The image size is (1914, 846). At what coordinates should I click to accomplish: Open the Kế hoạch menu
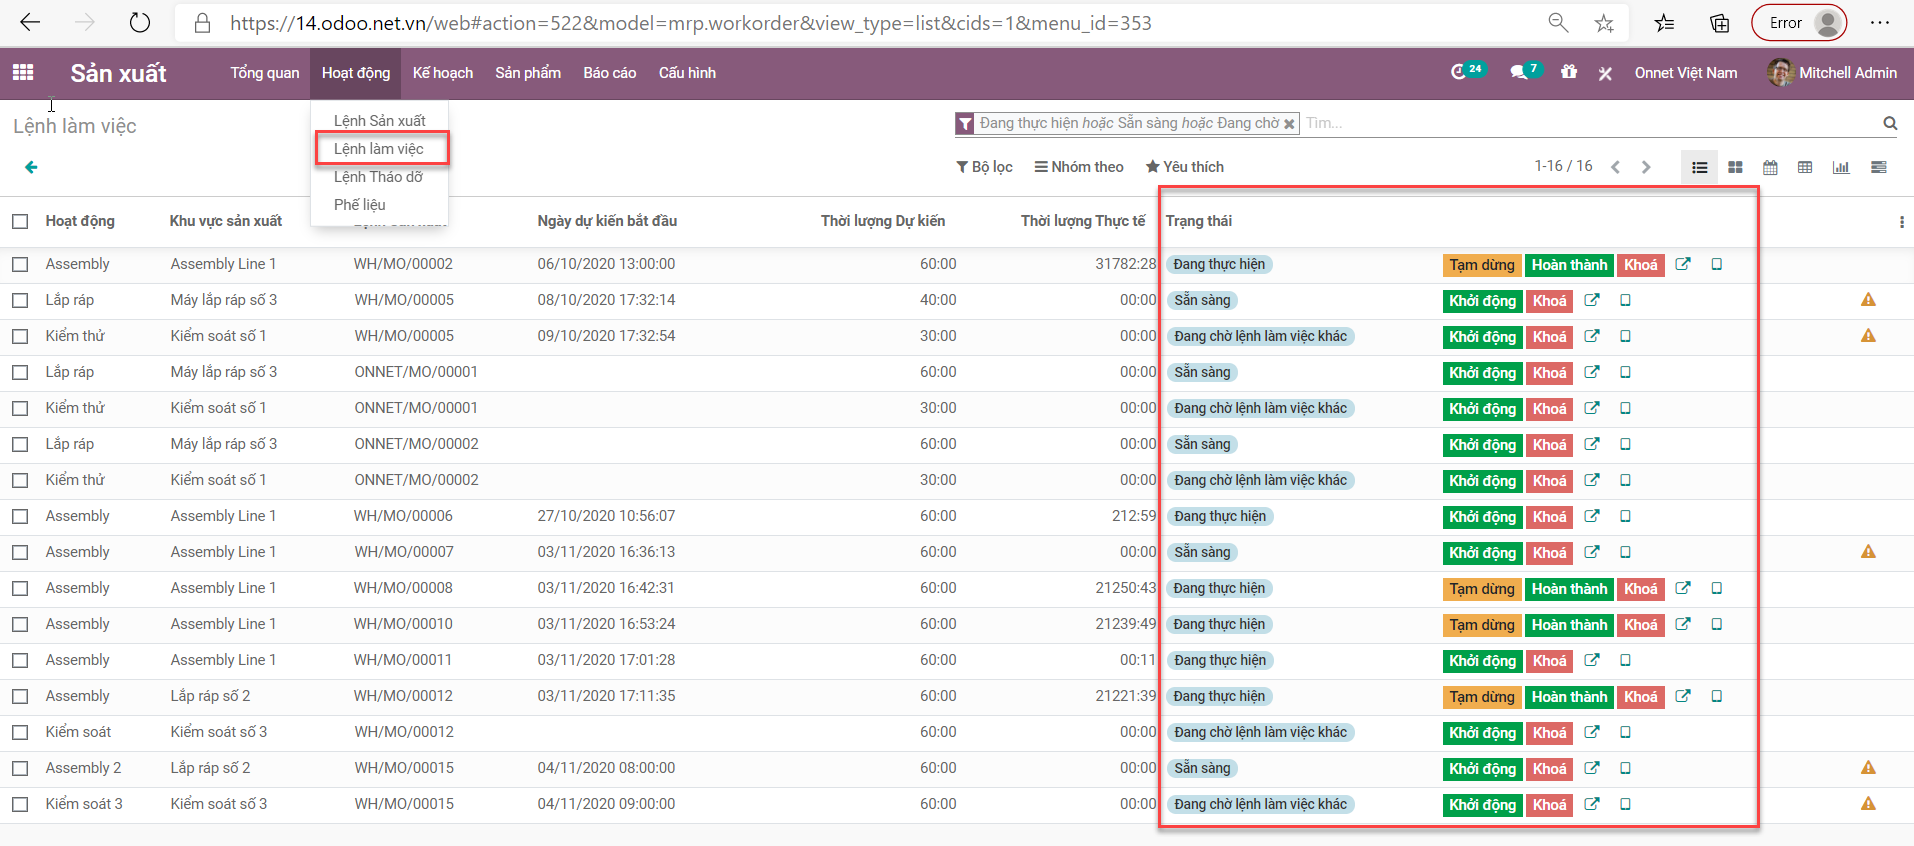pos(442,73)
